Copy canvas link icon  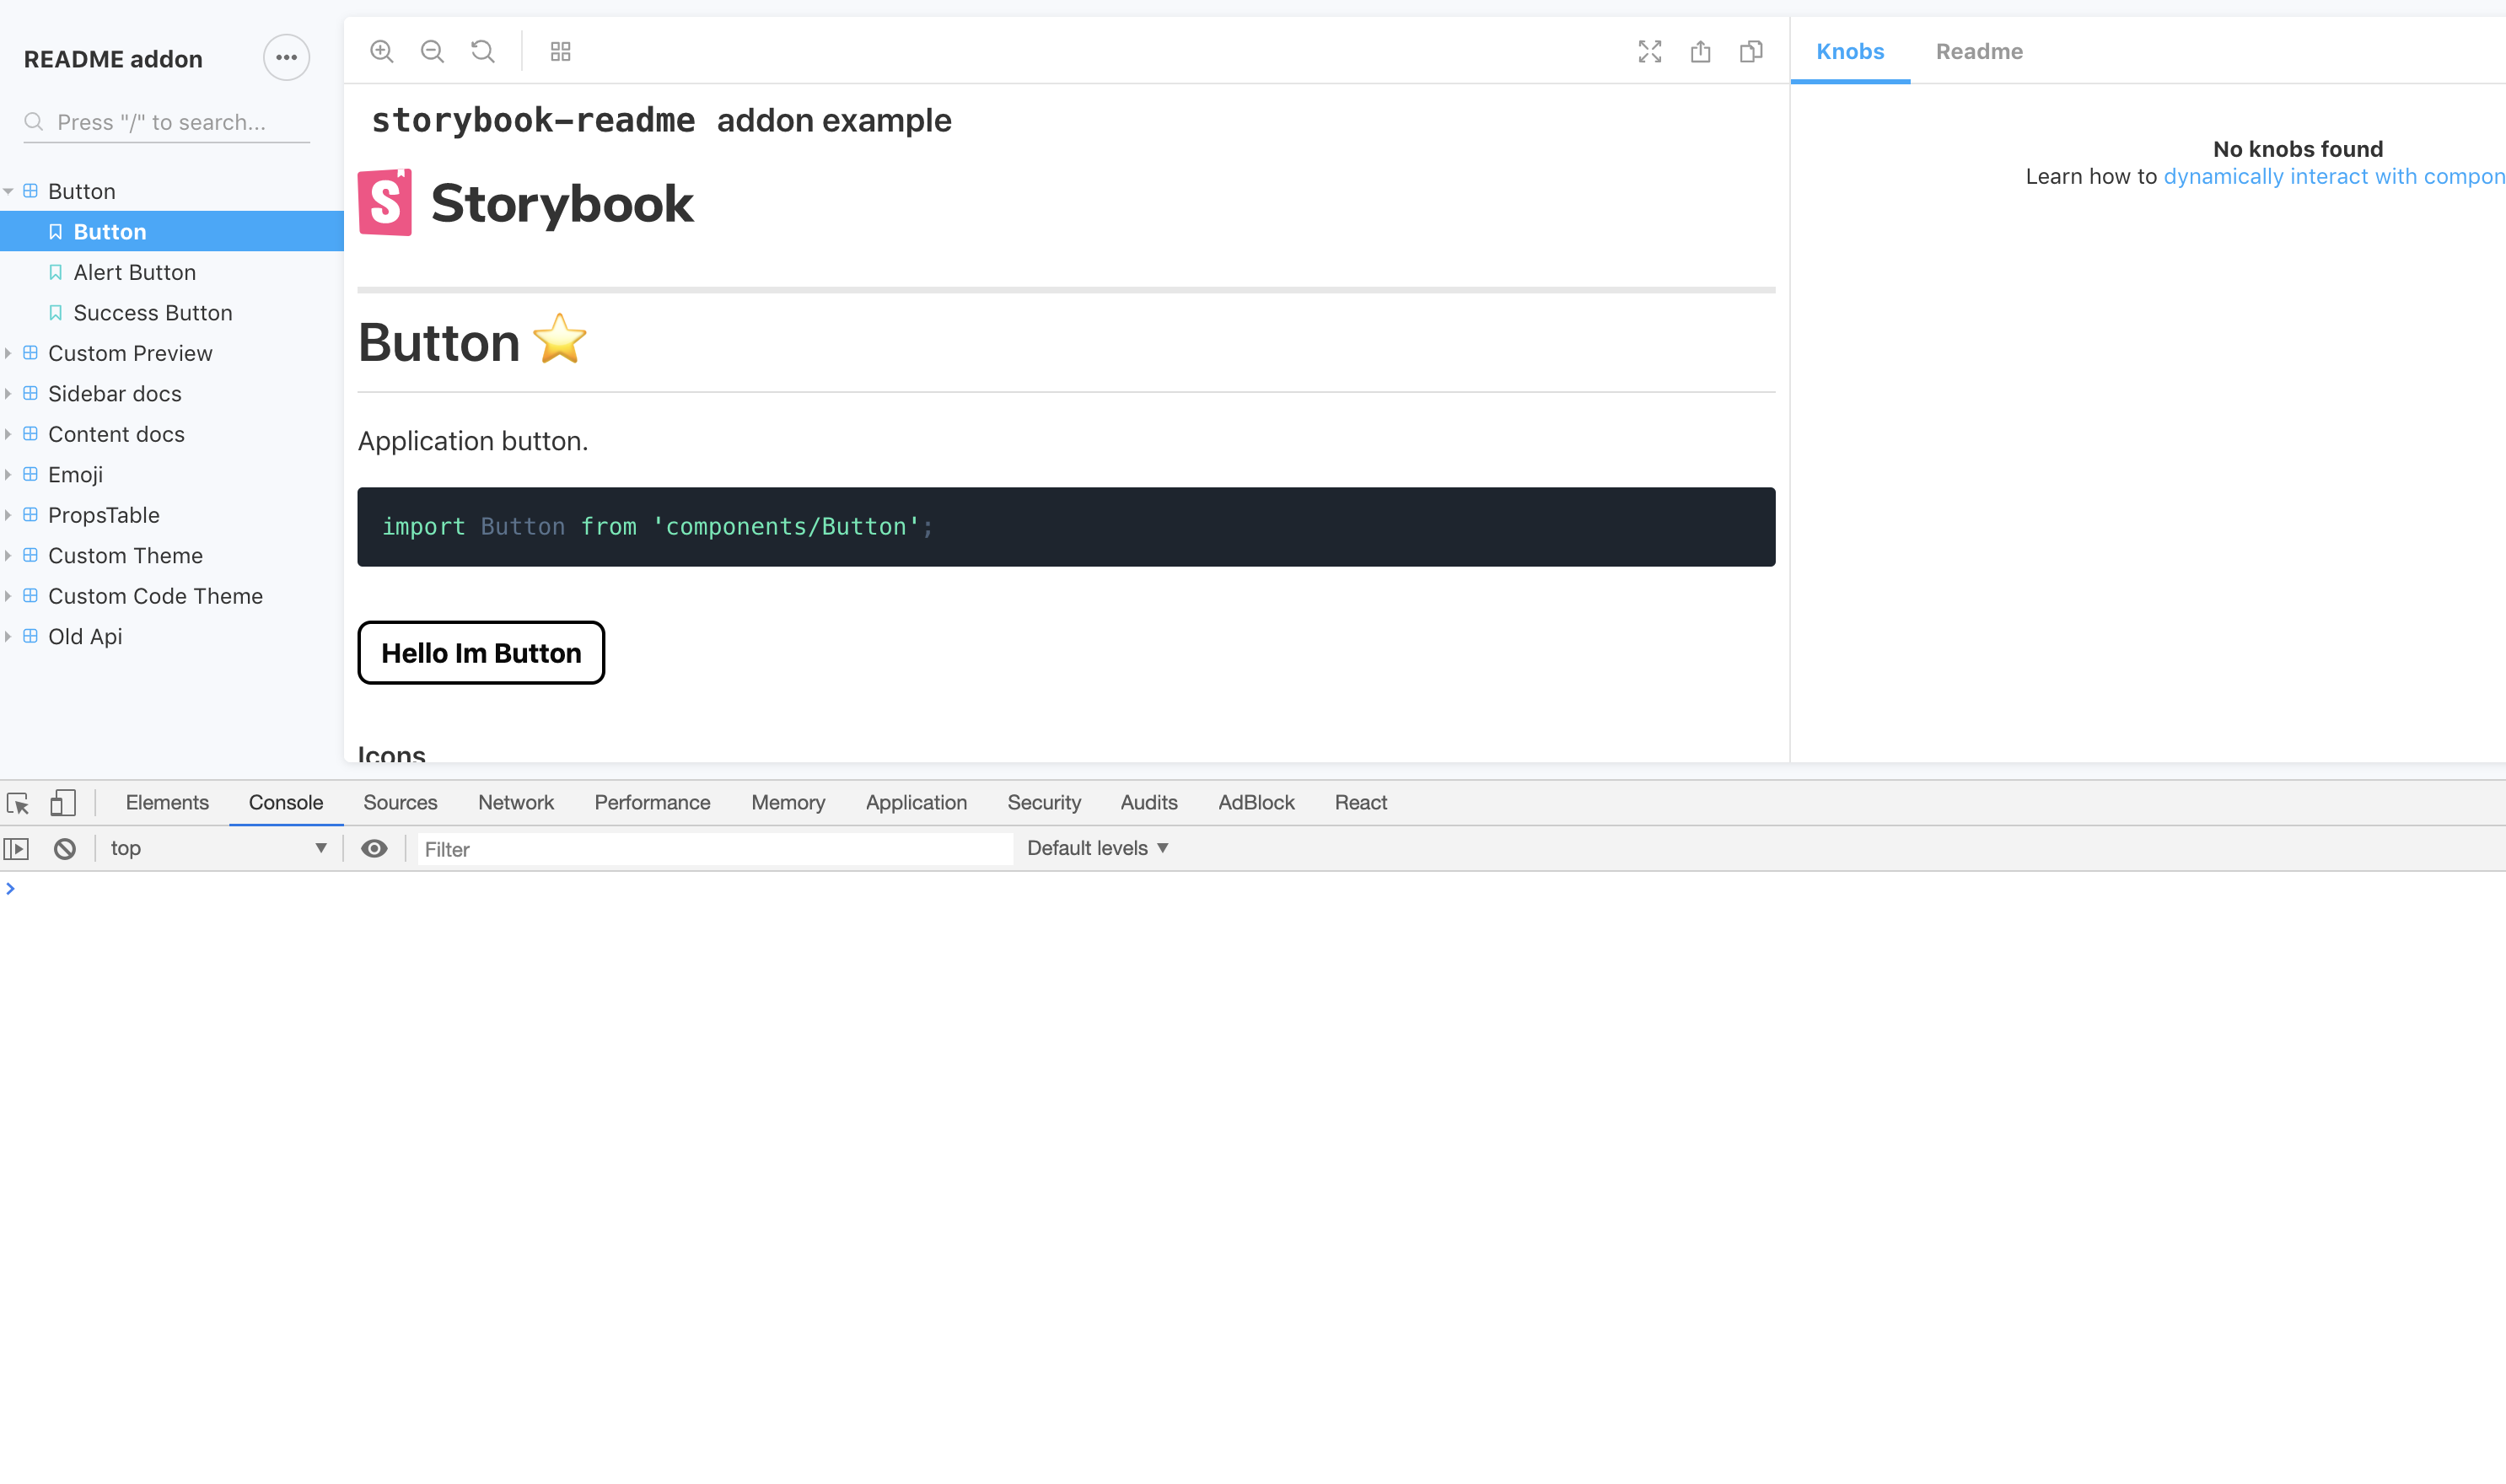tap(1751, 52)
